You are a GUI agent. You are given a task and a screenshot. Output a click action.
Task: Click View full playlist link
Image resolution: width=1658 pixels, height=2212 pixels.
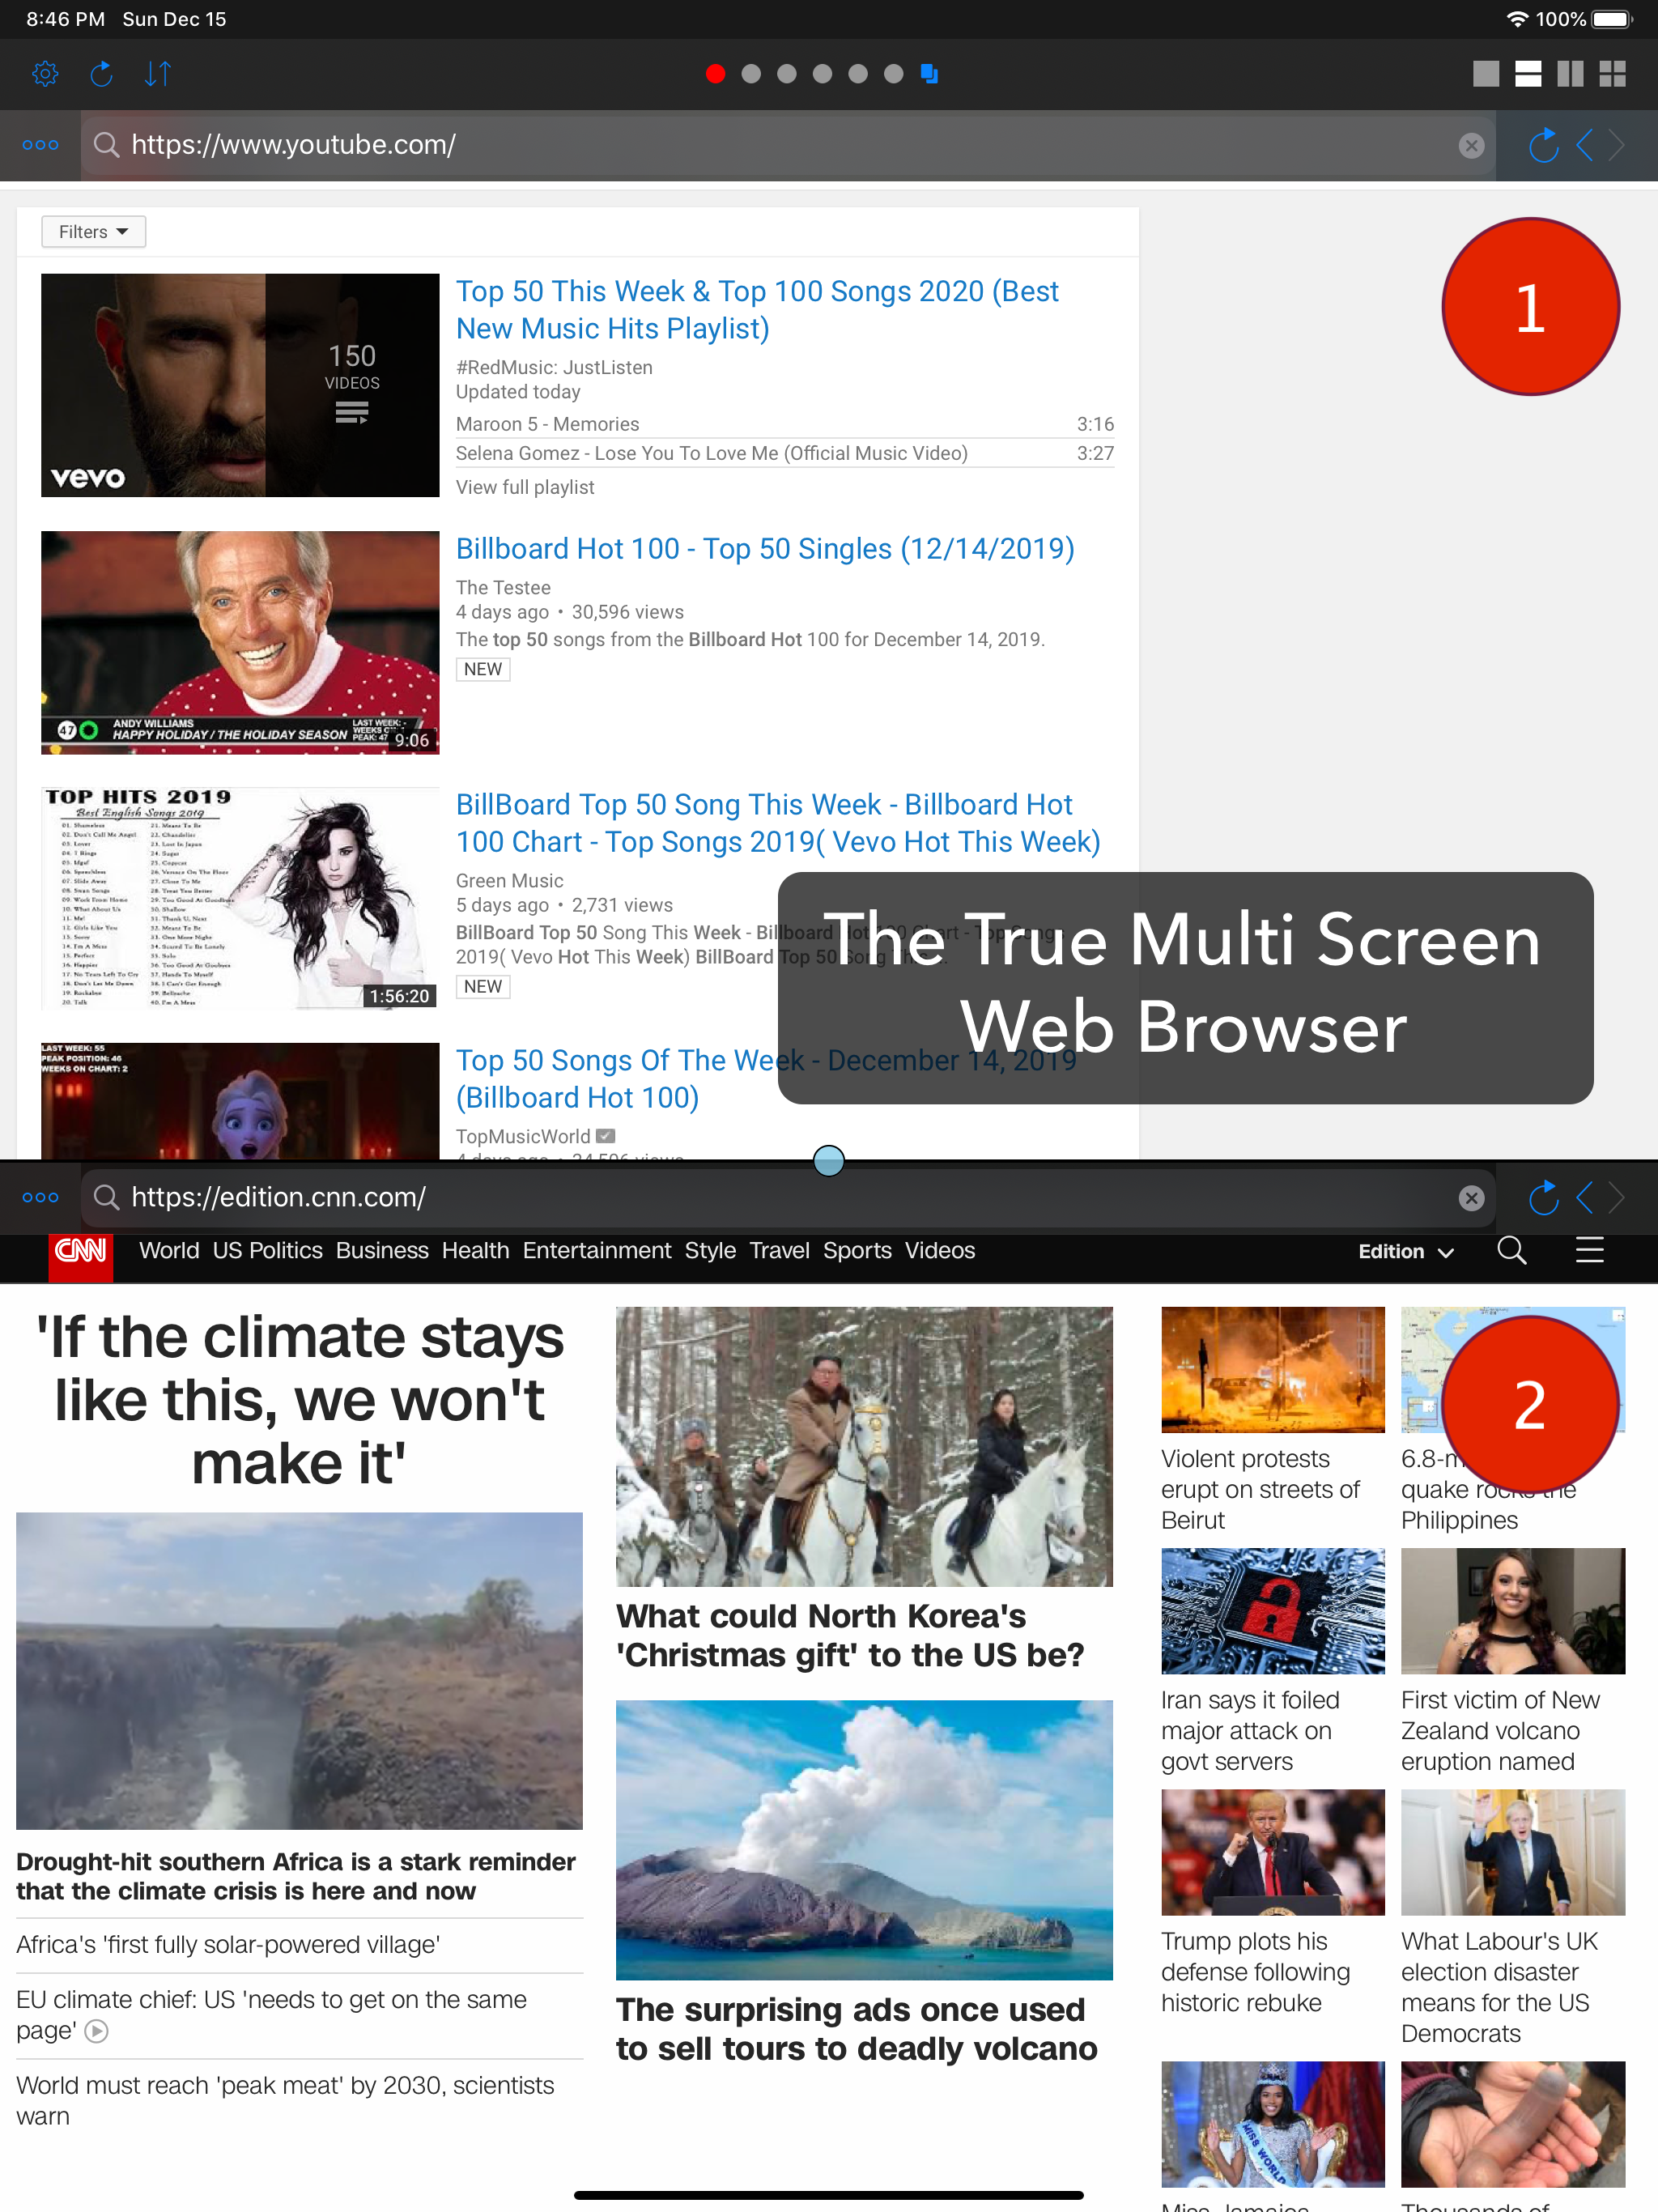[525, 487]
